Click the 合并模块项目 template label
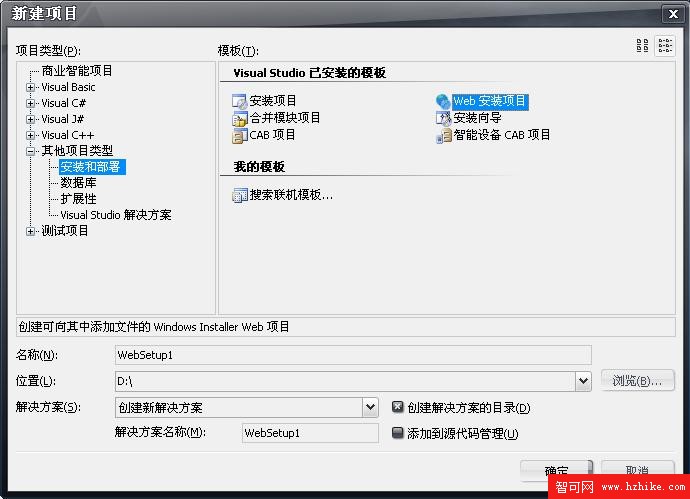 click(285, 118)
